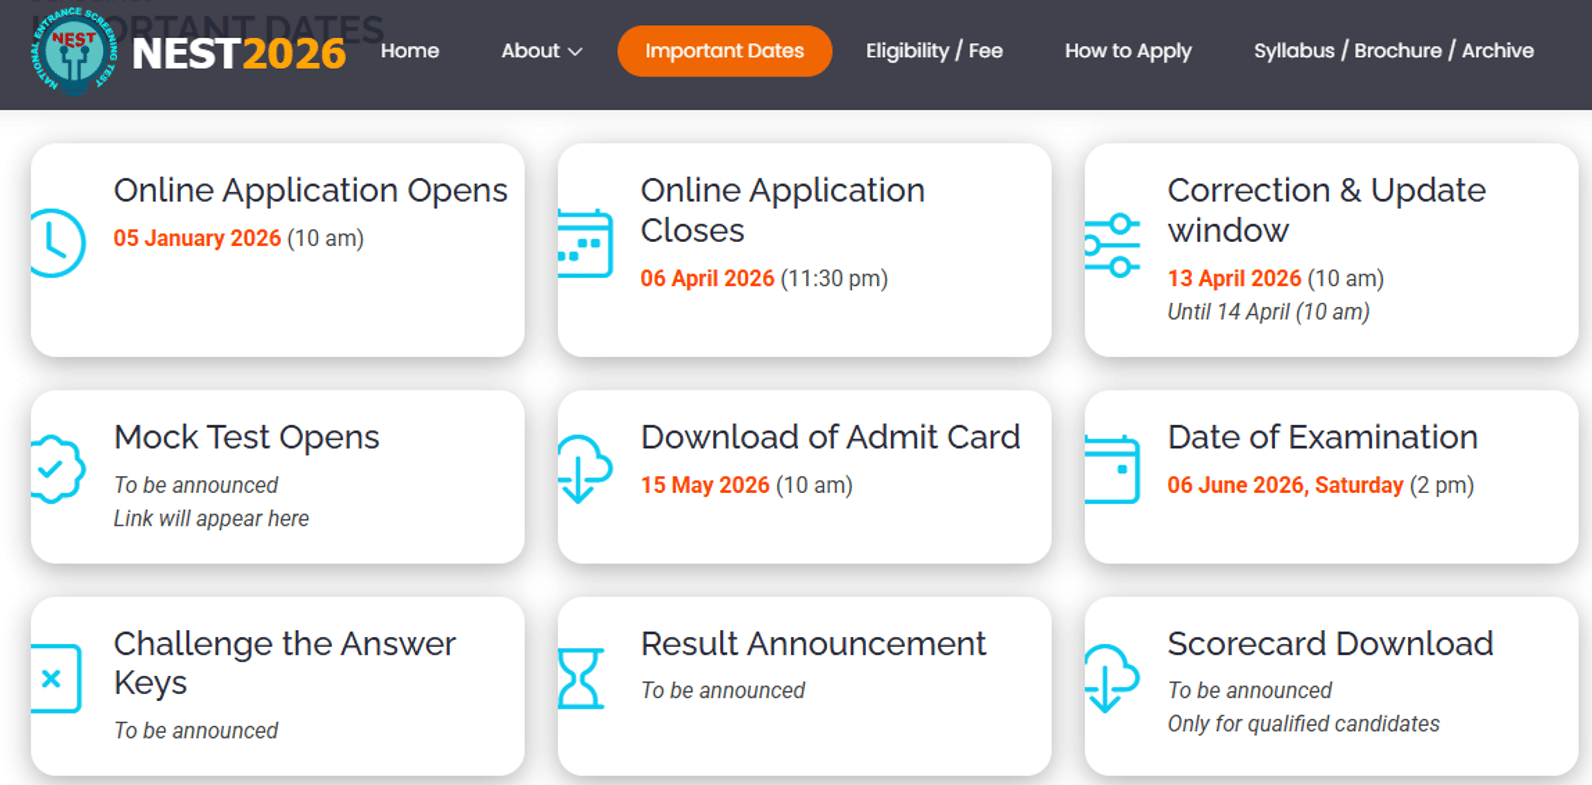The height and width of the screenshot is (785, 1592).
Task: Open Syllabus / Brochure / Archive page
Action: [x=1393, y=51]
